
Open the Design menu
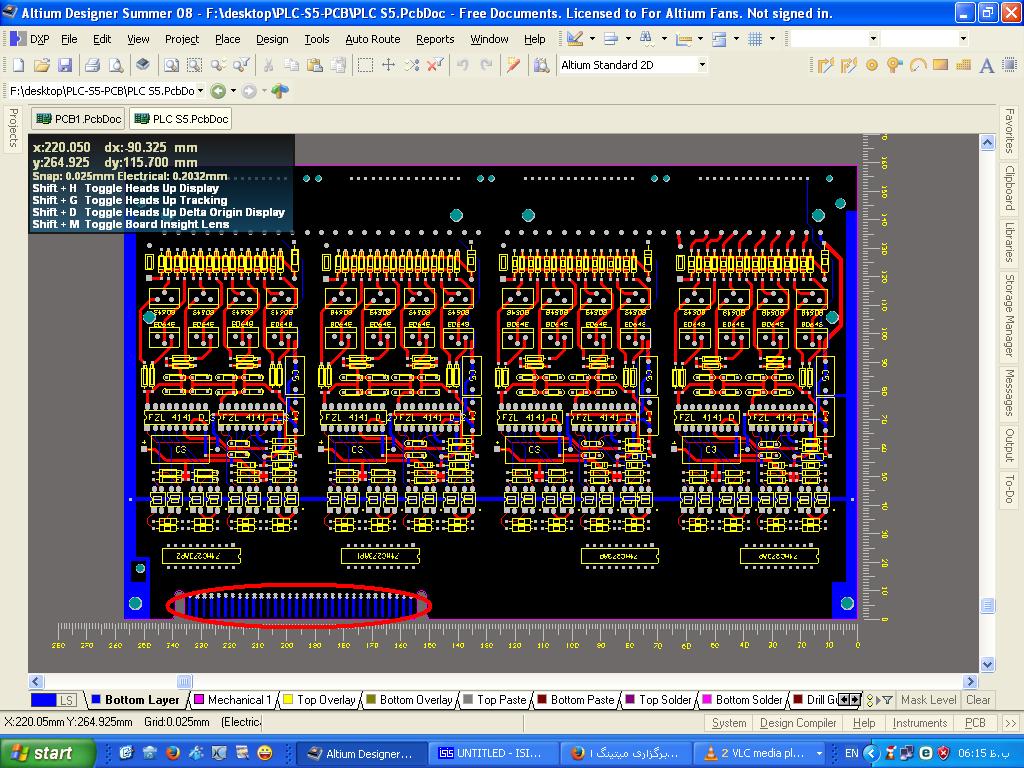tap(272, 39)
